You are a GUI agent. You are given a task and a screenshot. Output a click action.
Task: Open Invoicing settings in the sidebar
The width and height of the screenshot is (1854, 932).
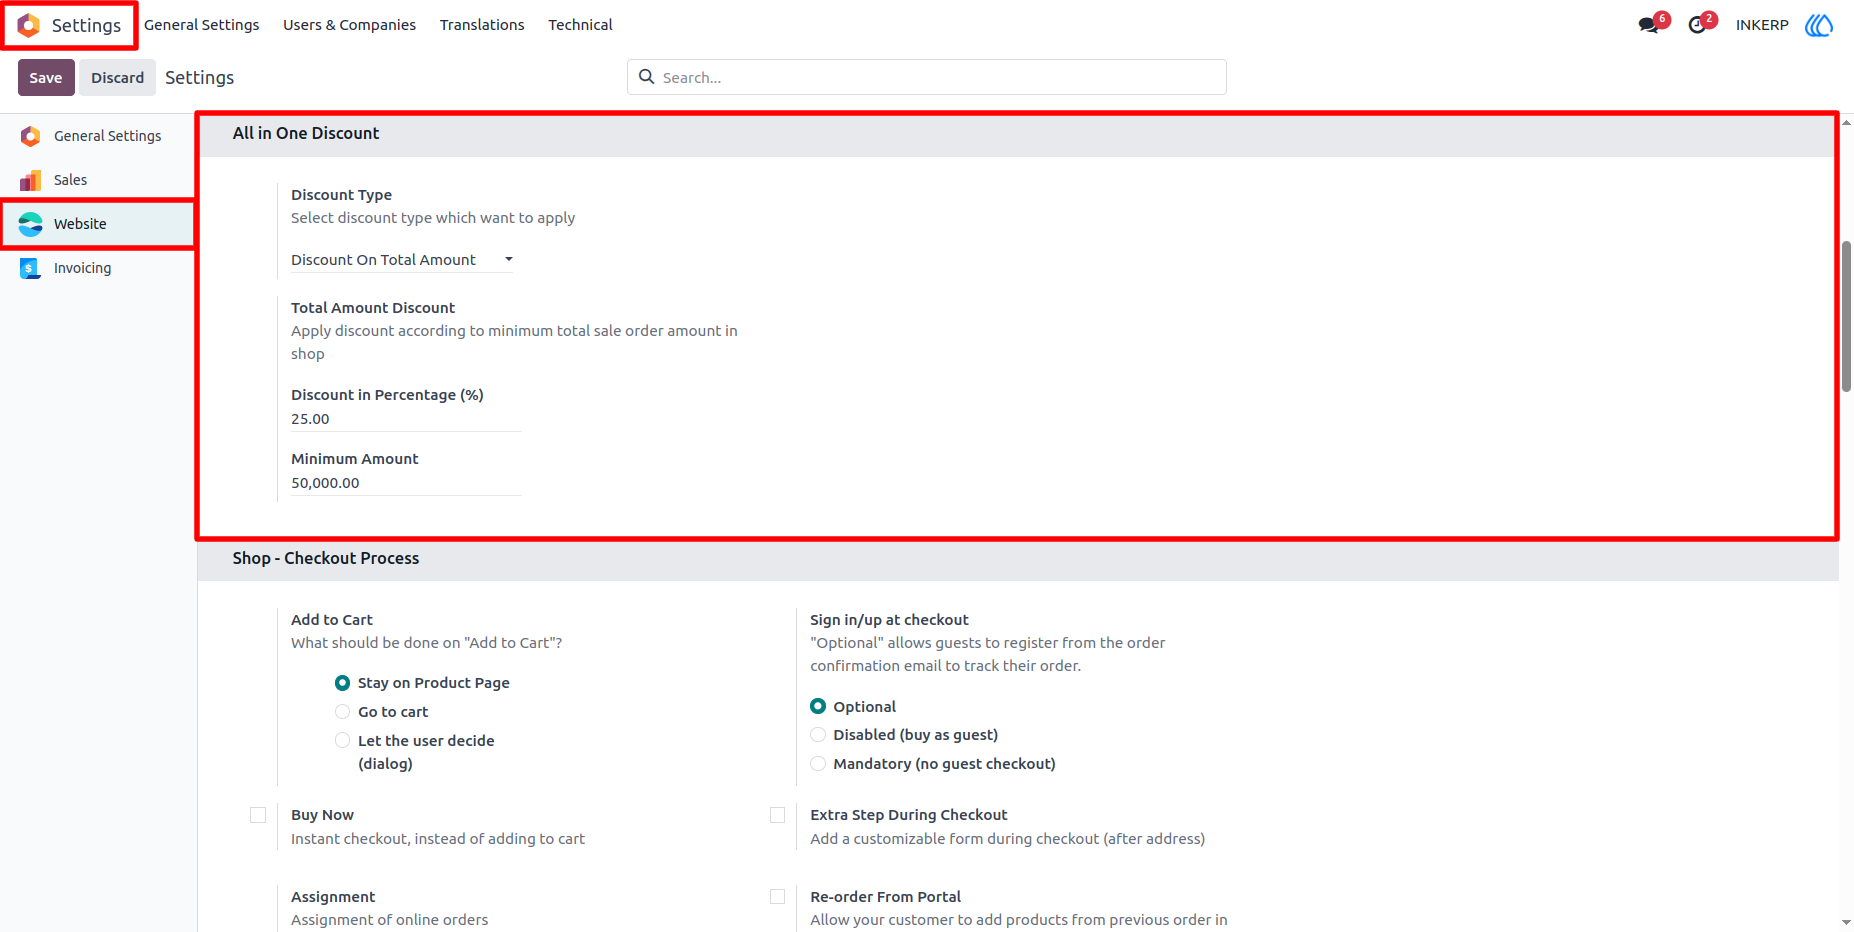[x=98, y=268]
